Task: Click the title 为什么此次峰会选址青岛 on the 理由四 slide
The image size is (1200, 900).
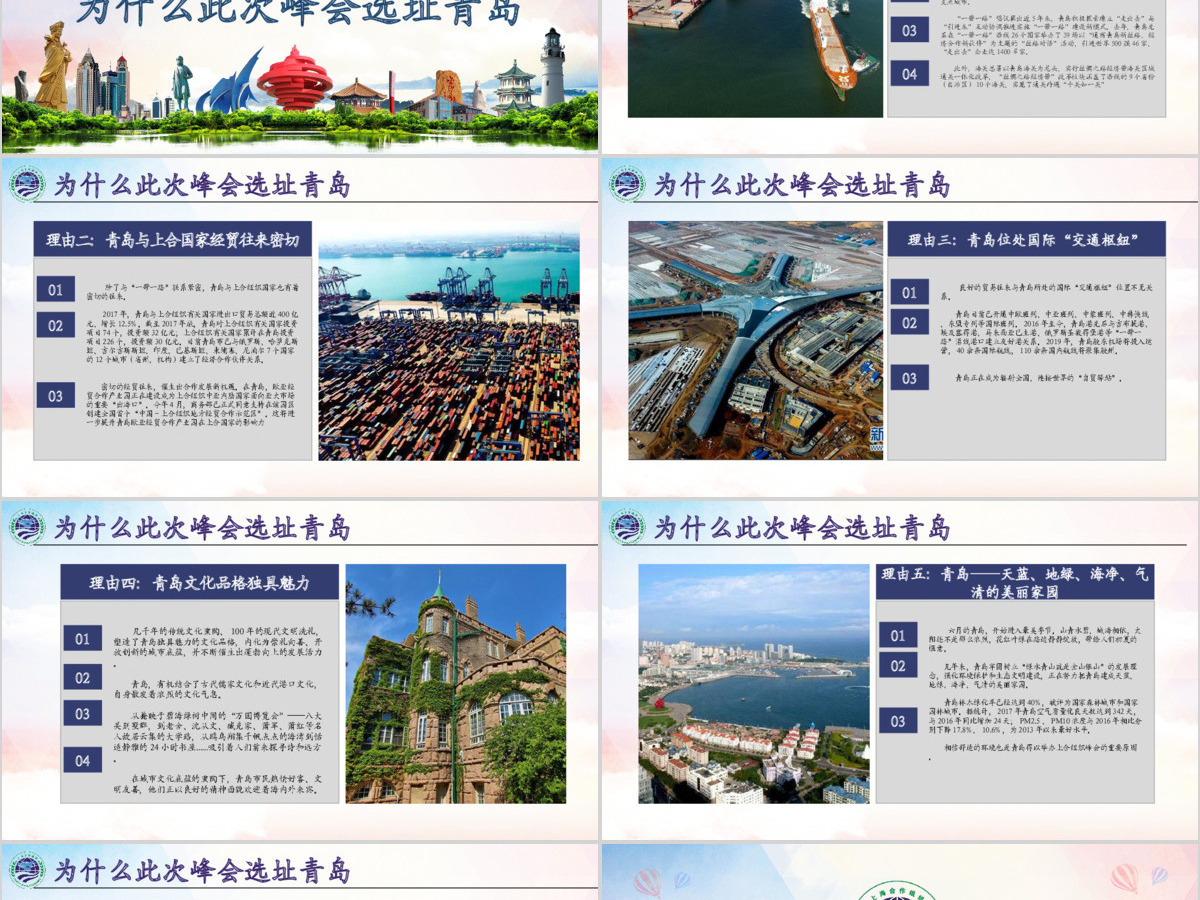Action: pos(202,527)
